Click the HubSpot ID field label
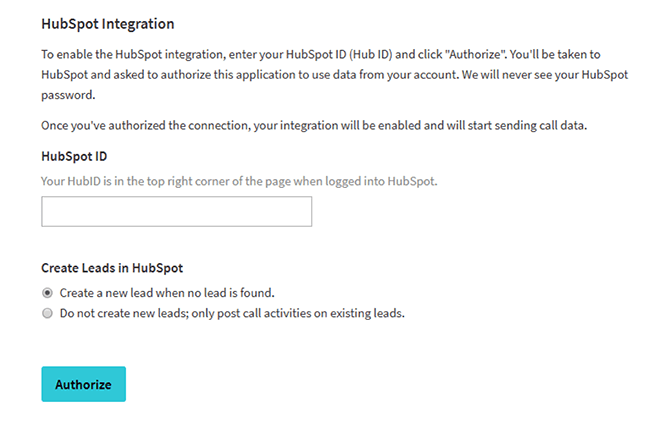The height and width of the screenshot is (425, 650). pyautogui.click(x=74, y=156)
